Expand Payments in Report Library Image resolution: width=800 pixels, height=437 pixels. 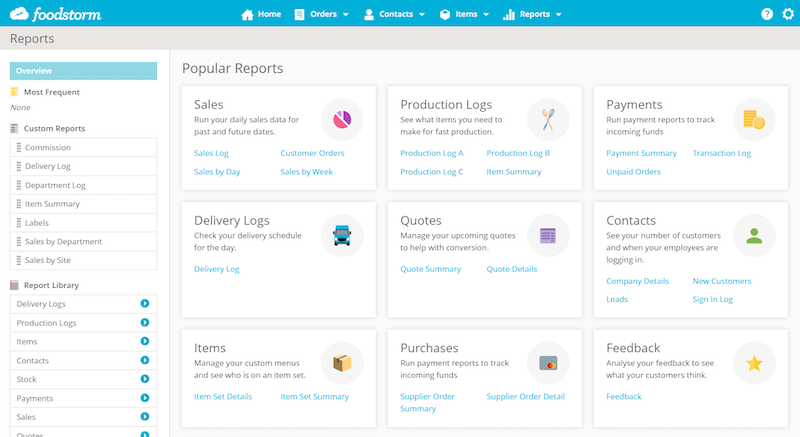click(x=145, y=398)
